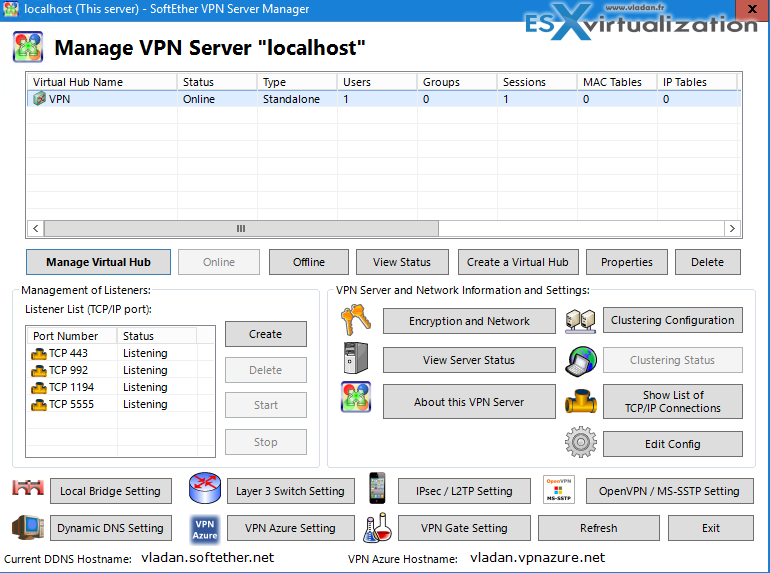Image resolution: width=770 pixels, height=573 pixels.
Task: Open Local Bridge Setting
Action: point(110,491)
